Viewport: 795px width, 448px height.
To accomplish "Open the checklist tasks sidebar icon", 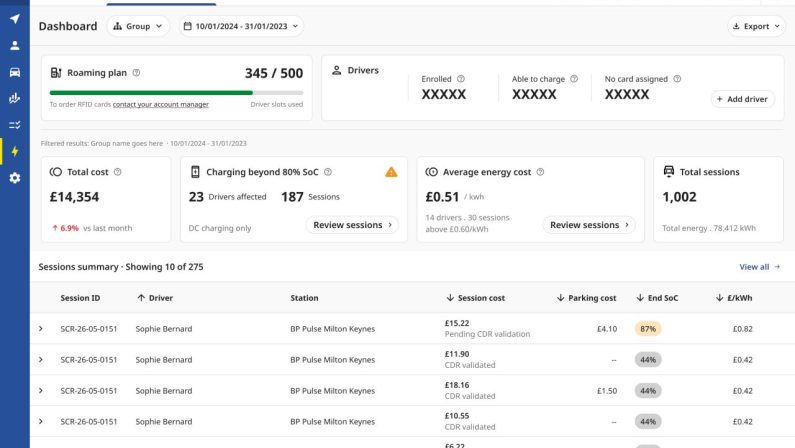I will tap(15, 125).
